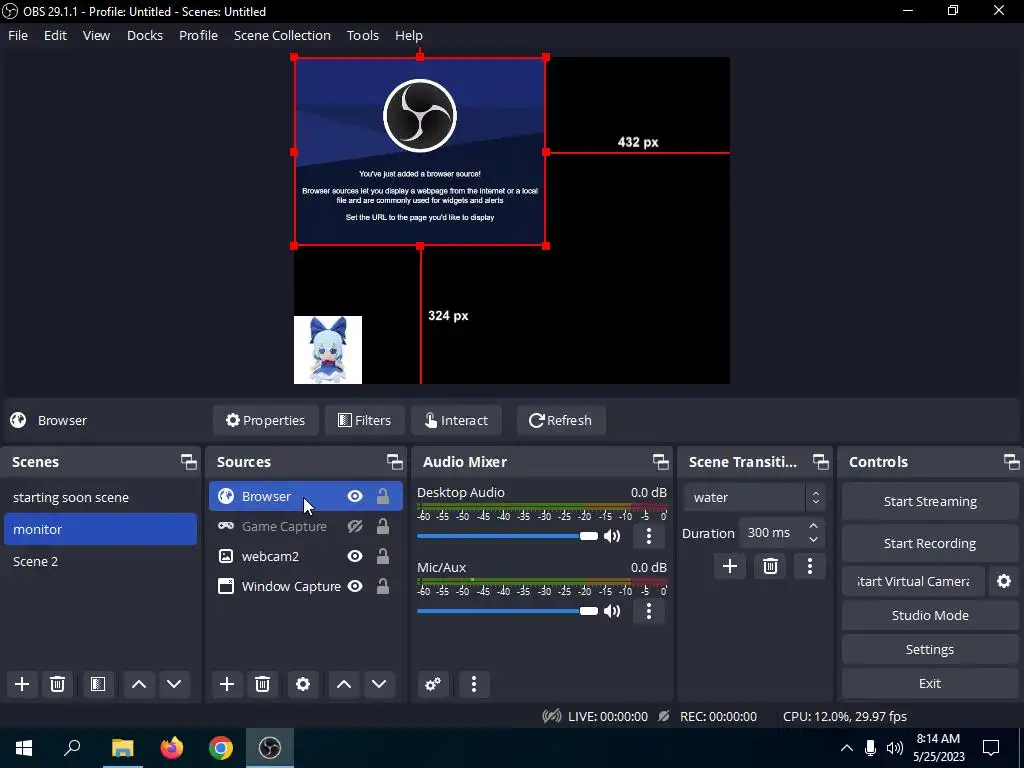Undock the Scenes panel
1024x768 pixels.
click(x=189, y=462)
